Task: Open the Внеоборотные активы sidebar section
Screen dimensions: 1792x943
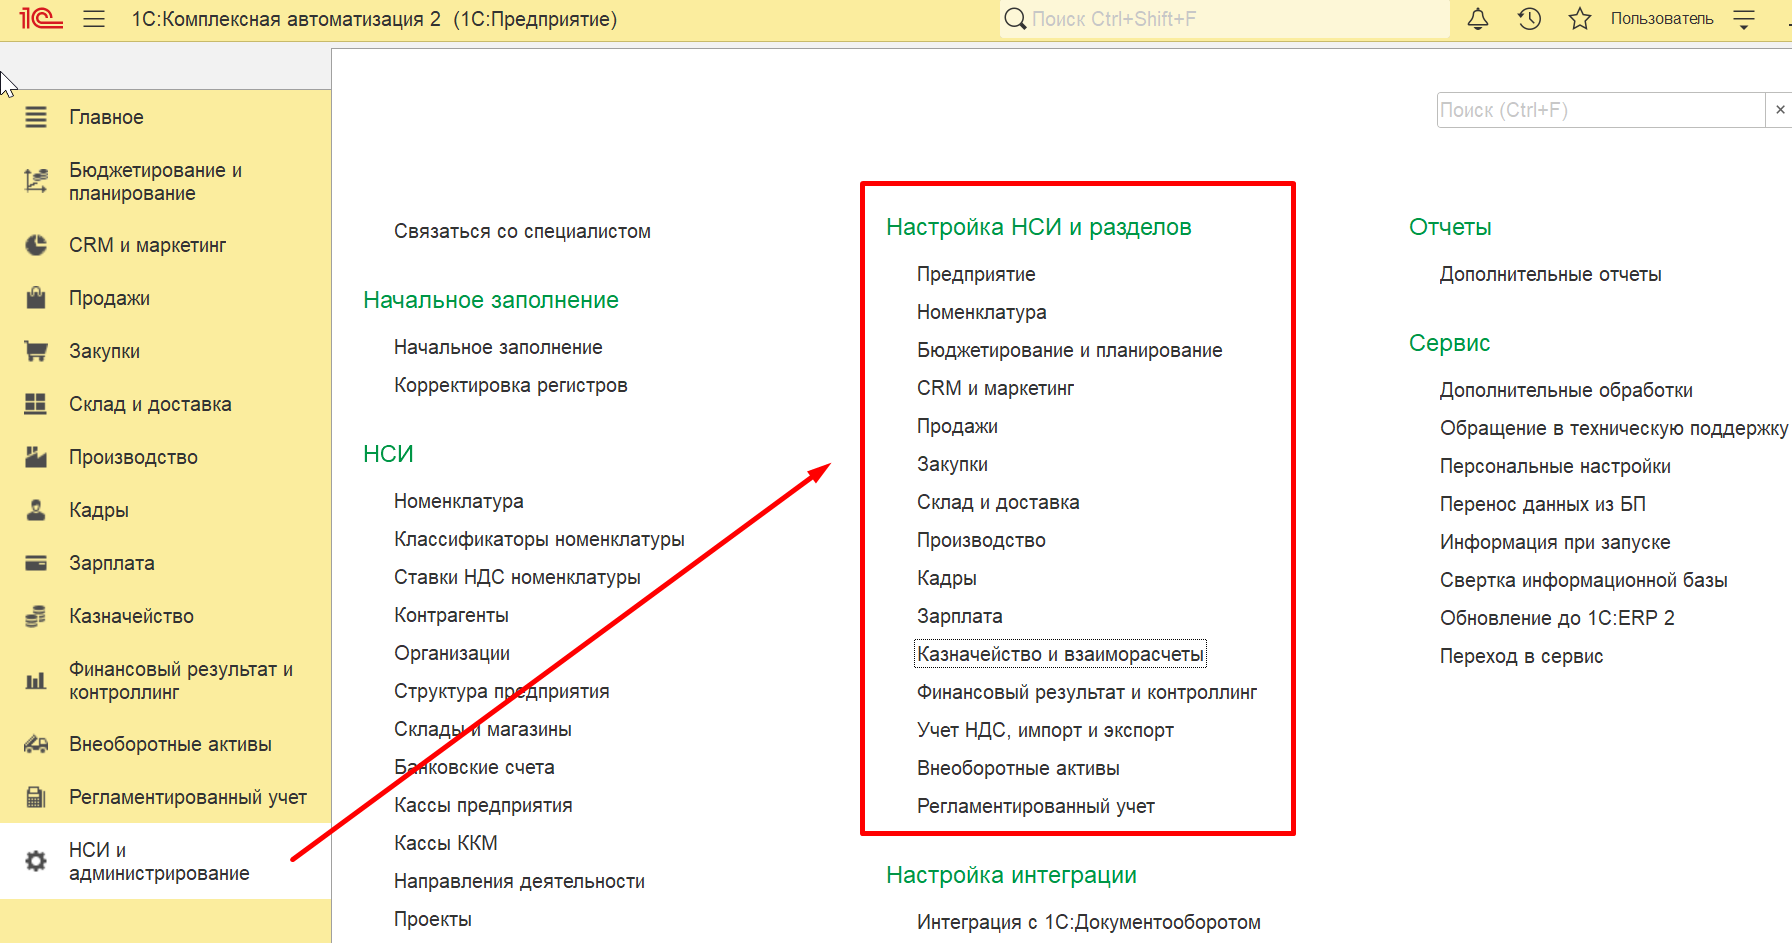Action: pos(170,744)
